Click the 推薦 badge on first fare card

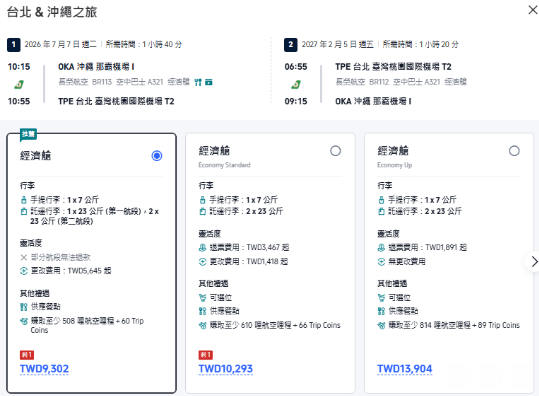pos(28,134)
